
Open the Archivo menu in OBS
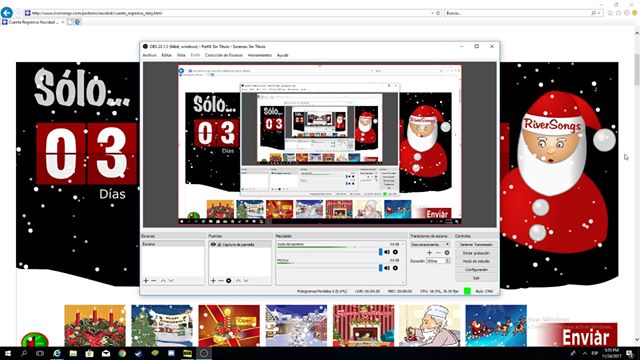tap(149, 55)
